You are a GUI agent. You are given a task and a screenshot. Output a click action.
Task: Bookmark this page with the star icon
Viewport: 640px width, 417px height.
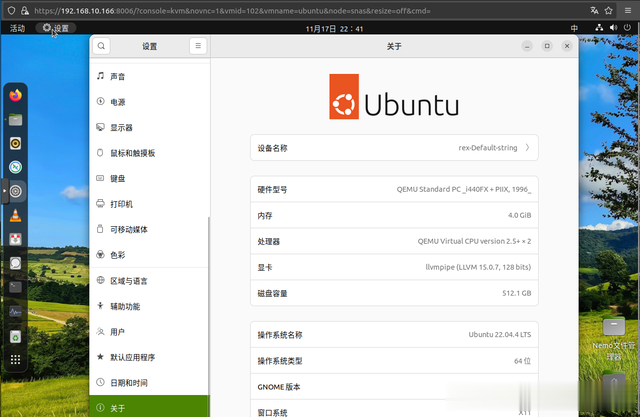[609, 11]
